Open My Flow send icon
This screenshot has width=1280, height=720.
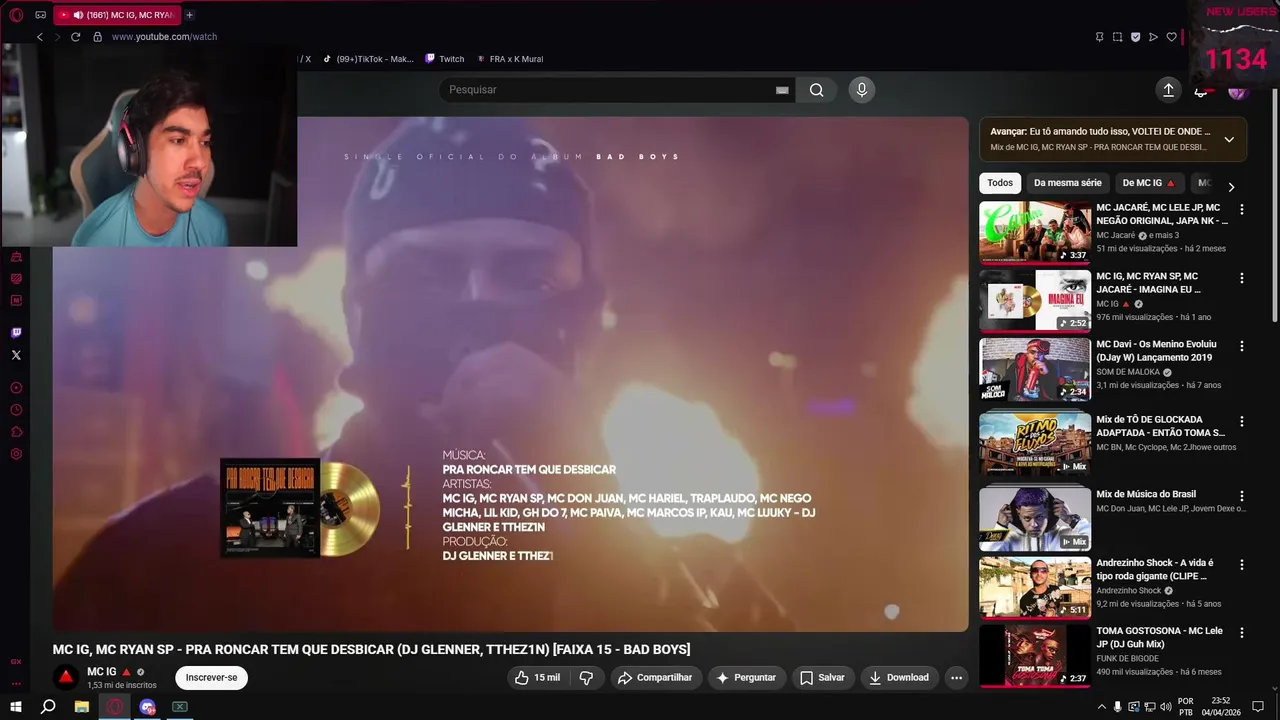click(x=1153, y=37)
